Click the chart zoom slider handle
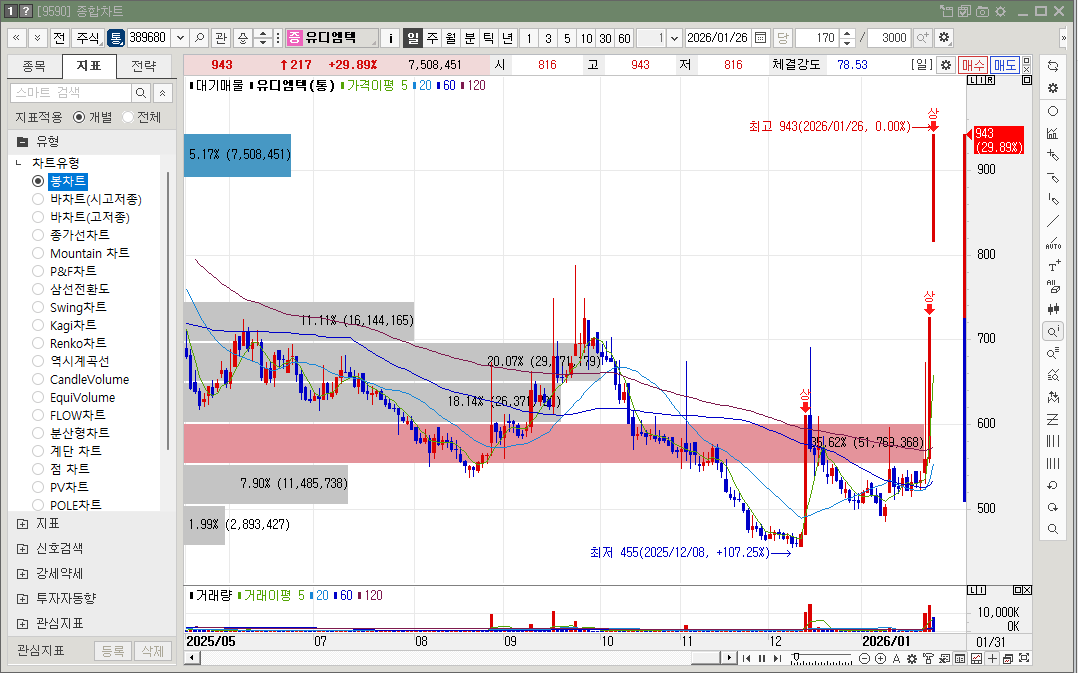Screen dimensions: 1078x673 (796, 658)
